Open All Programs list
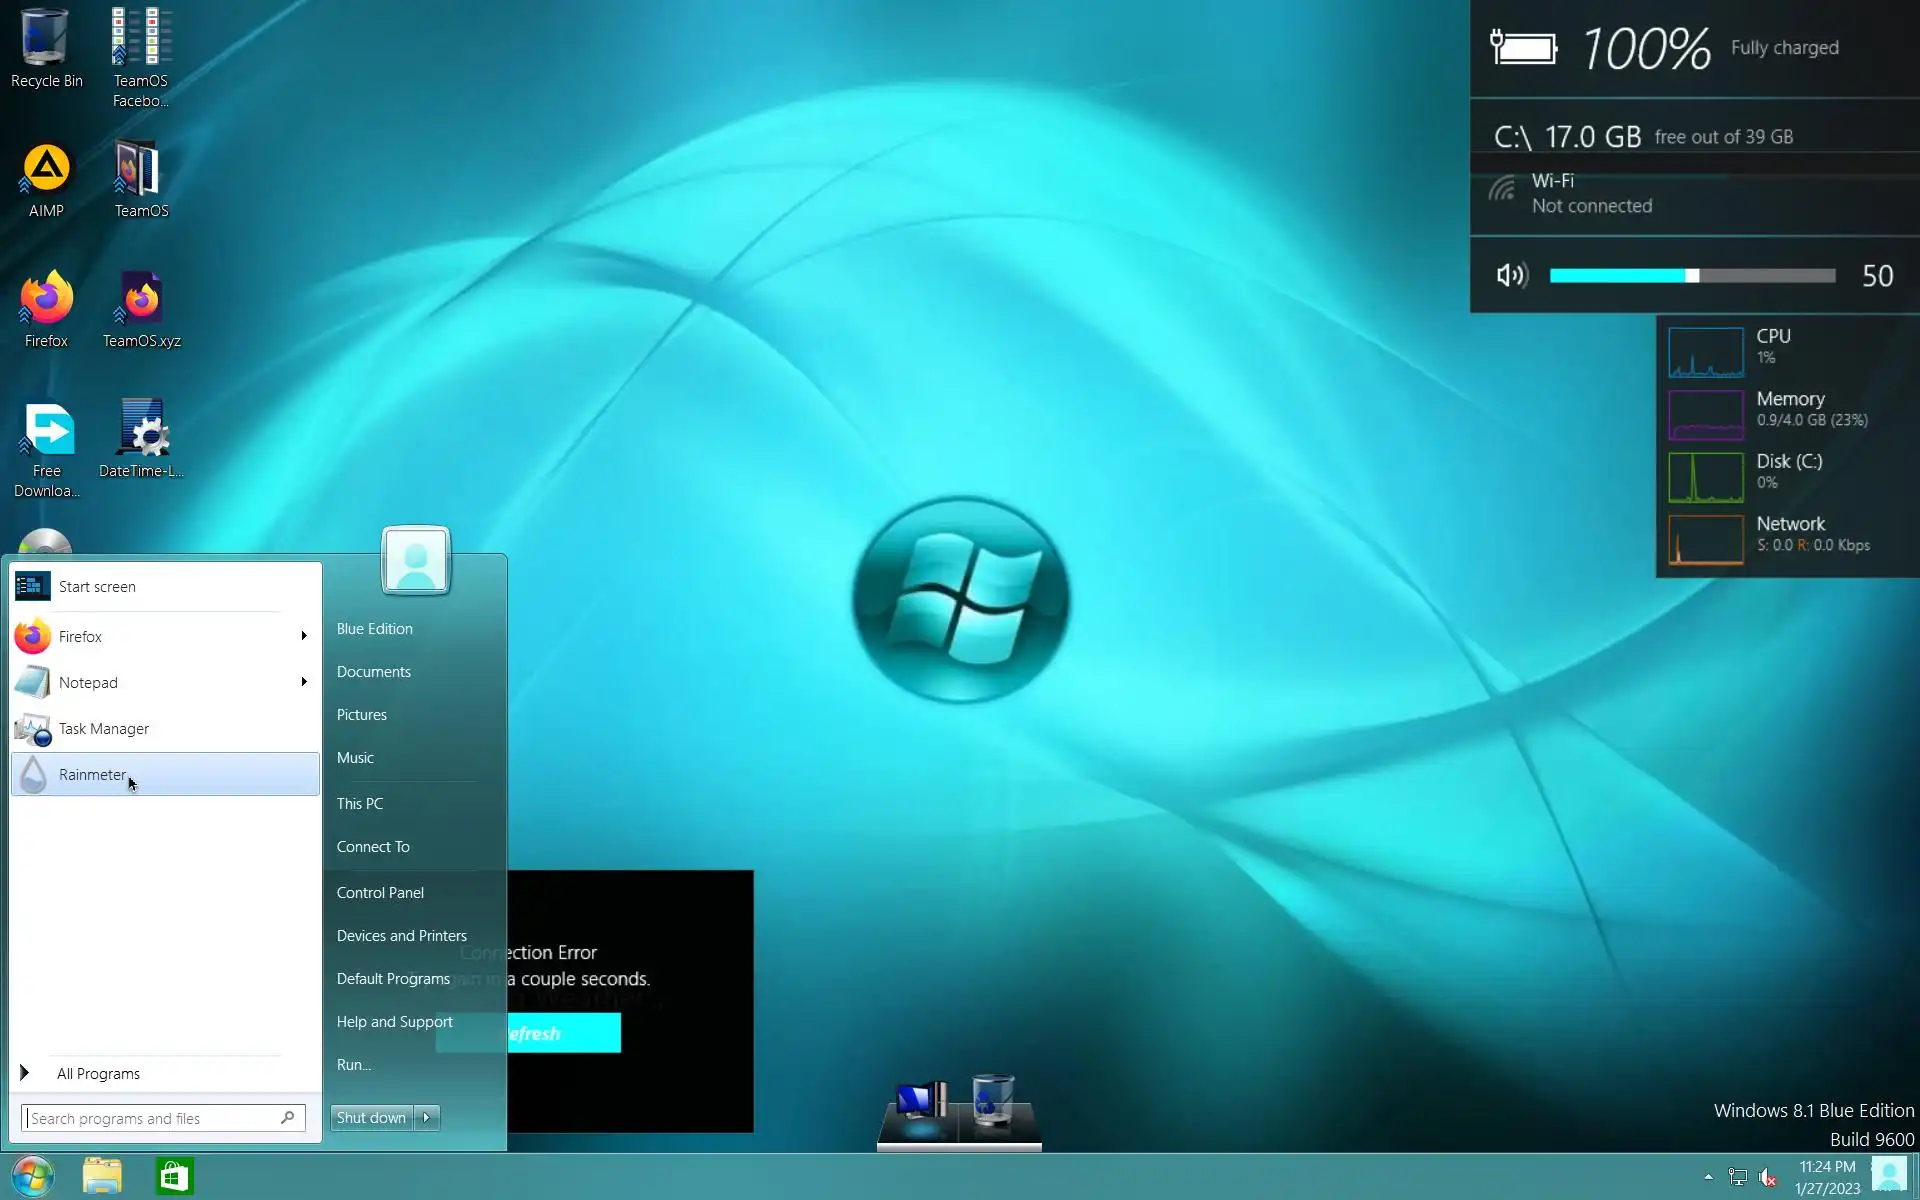 pyautogui.click(x=98, y=1073)
